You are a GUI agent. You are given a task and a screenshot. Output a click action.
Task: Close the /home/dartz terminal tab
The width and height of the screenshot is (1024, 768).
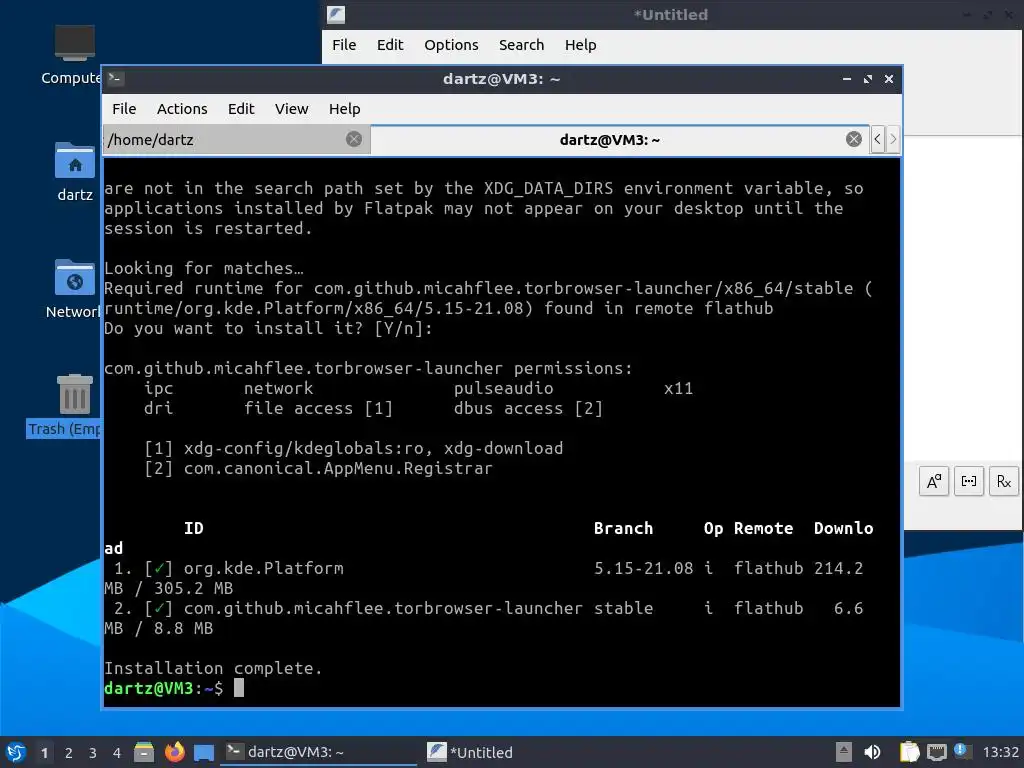point(354,139)
